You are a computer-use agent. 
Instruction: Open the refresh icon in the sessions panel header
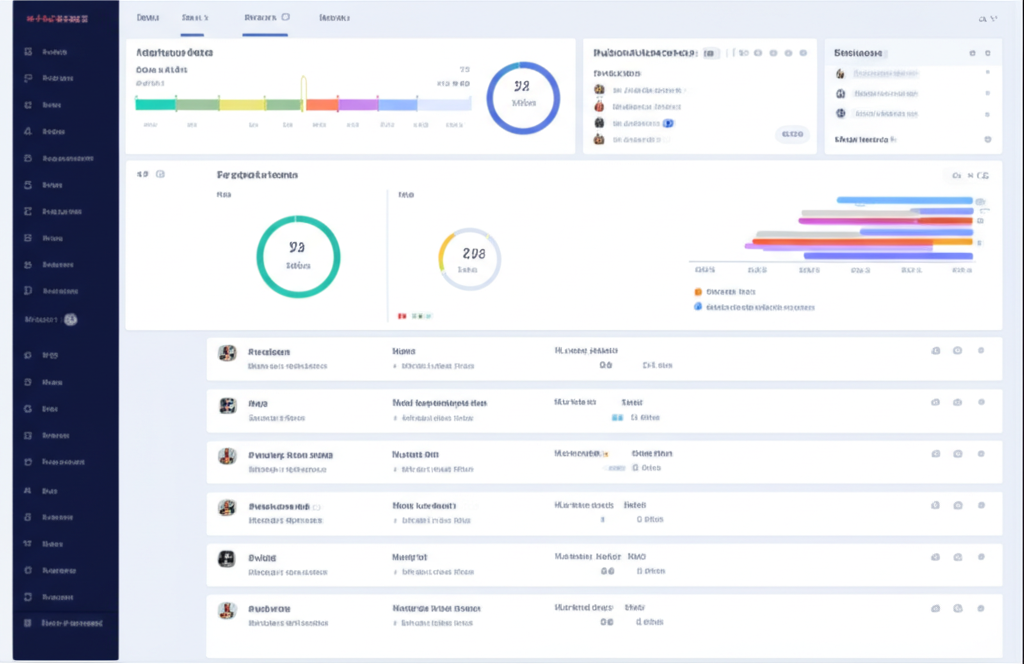[x=972, y=53]
